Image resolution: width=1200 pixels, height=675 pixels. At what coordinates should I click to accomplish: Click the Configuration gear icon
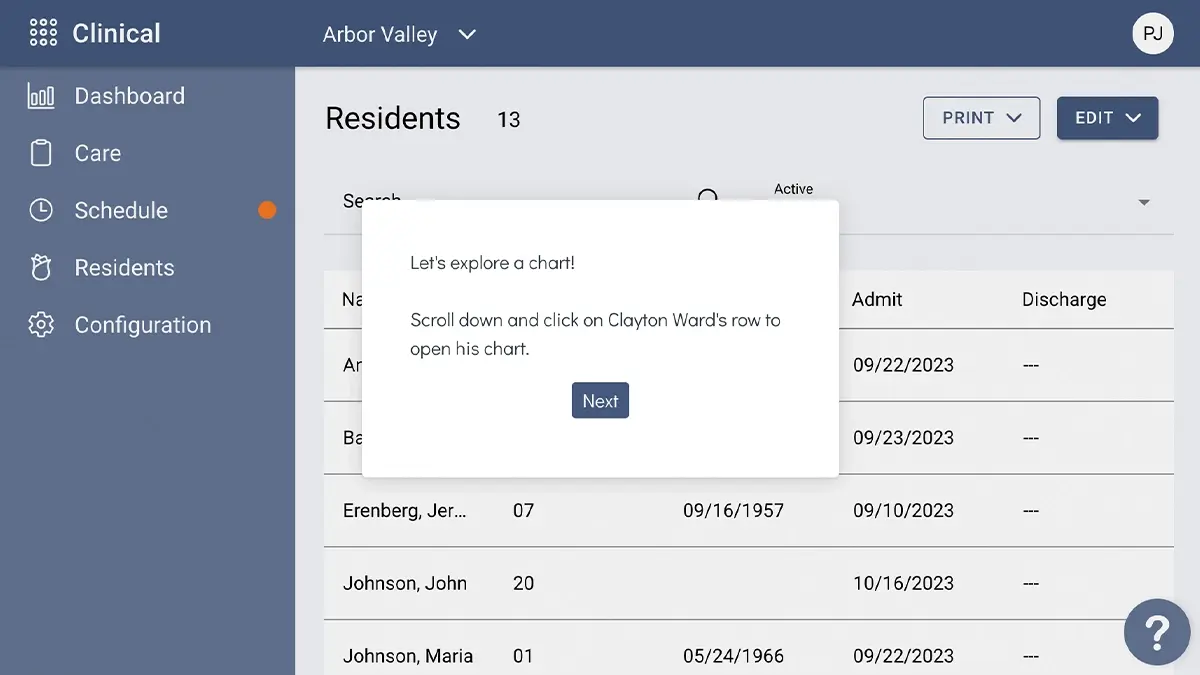(41, 325)
